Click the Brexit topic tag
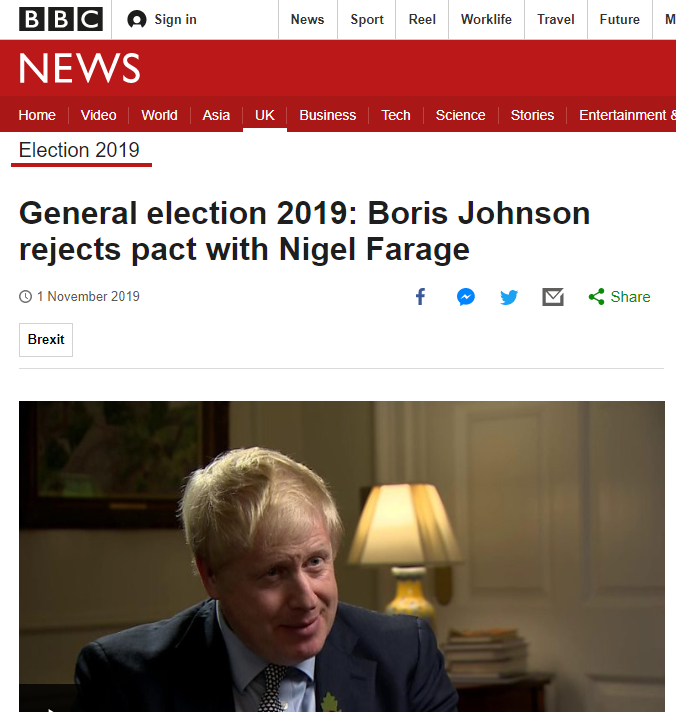The height and width of the screenshot is (712, 676). point(46,340)
